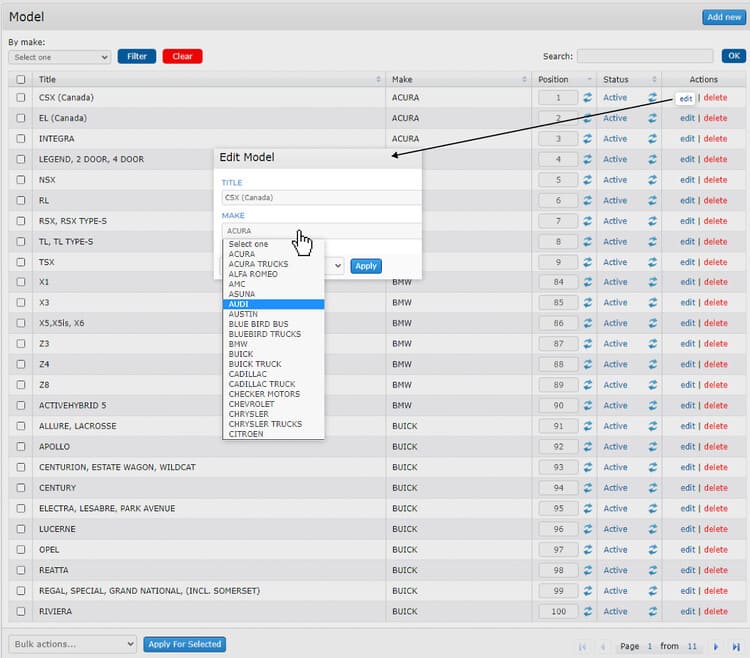Toggle status icon for RIVIERA row
This screenshot has width=750, height=658.
point(652,611)
